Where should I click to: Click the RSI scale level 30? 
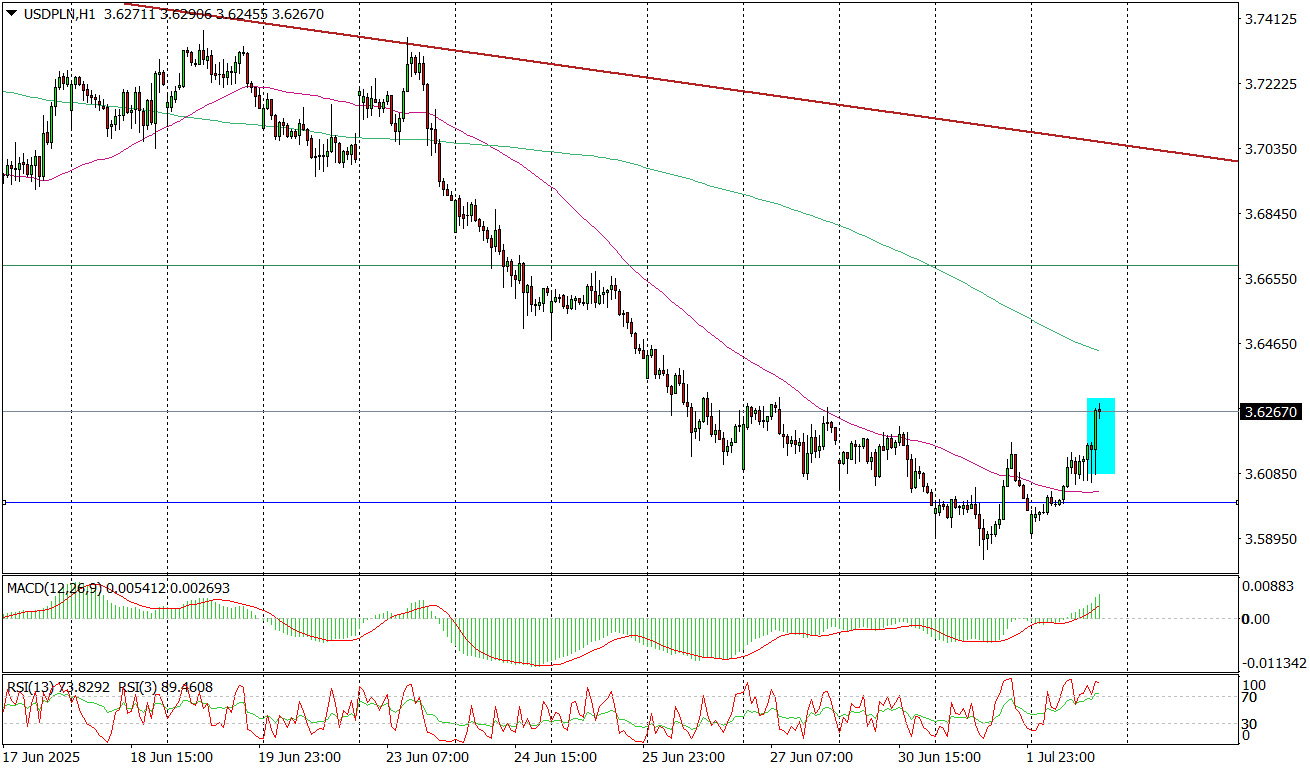(x=1251, y=723)
